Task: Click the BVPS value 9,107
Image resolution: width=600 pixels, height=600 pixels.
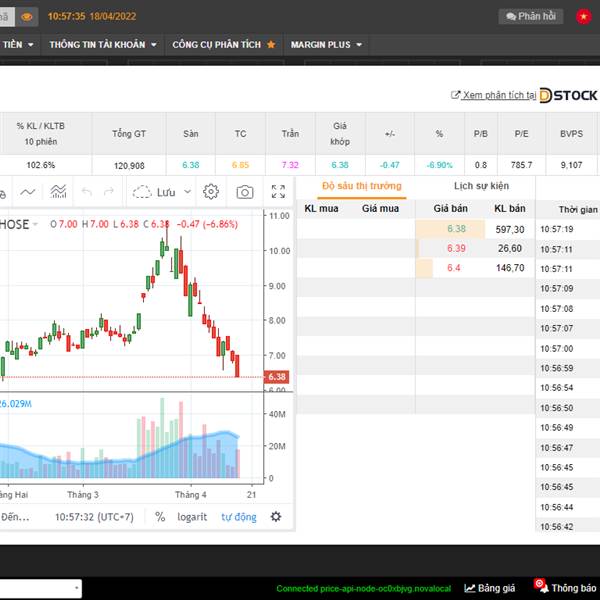Action: 571,165
